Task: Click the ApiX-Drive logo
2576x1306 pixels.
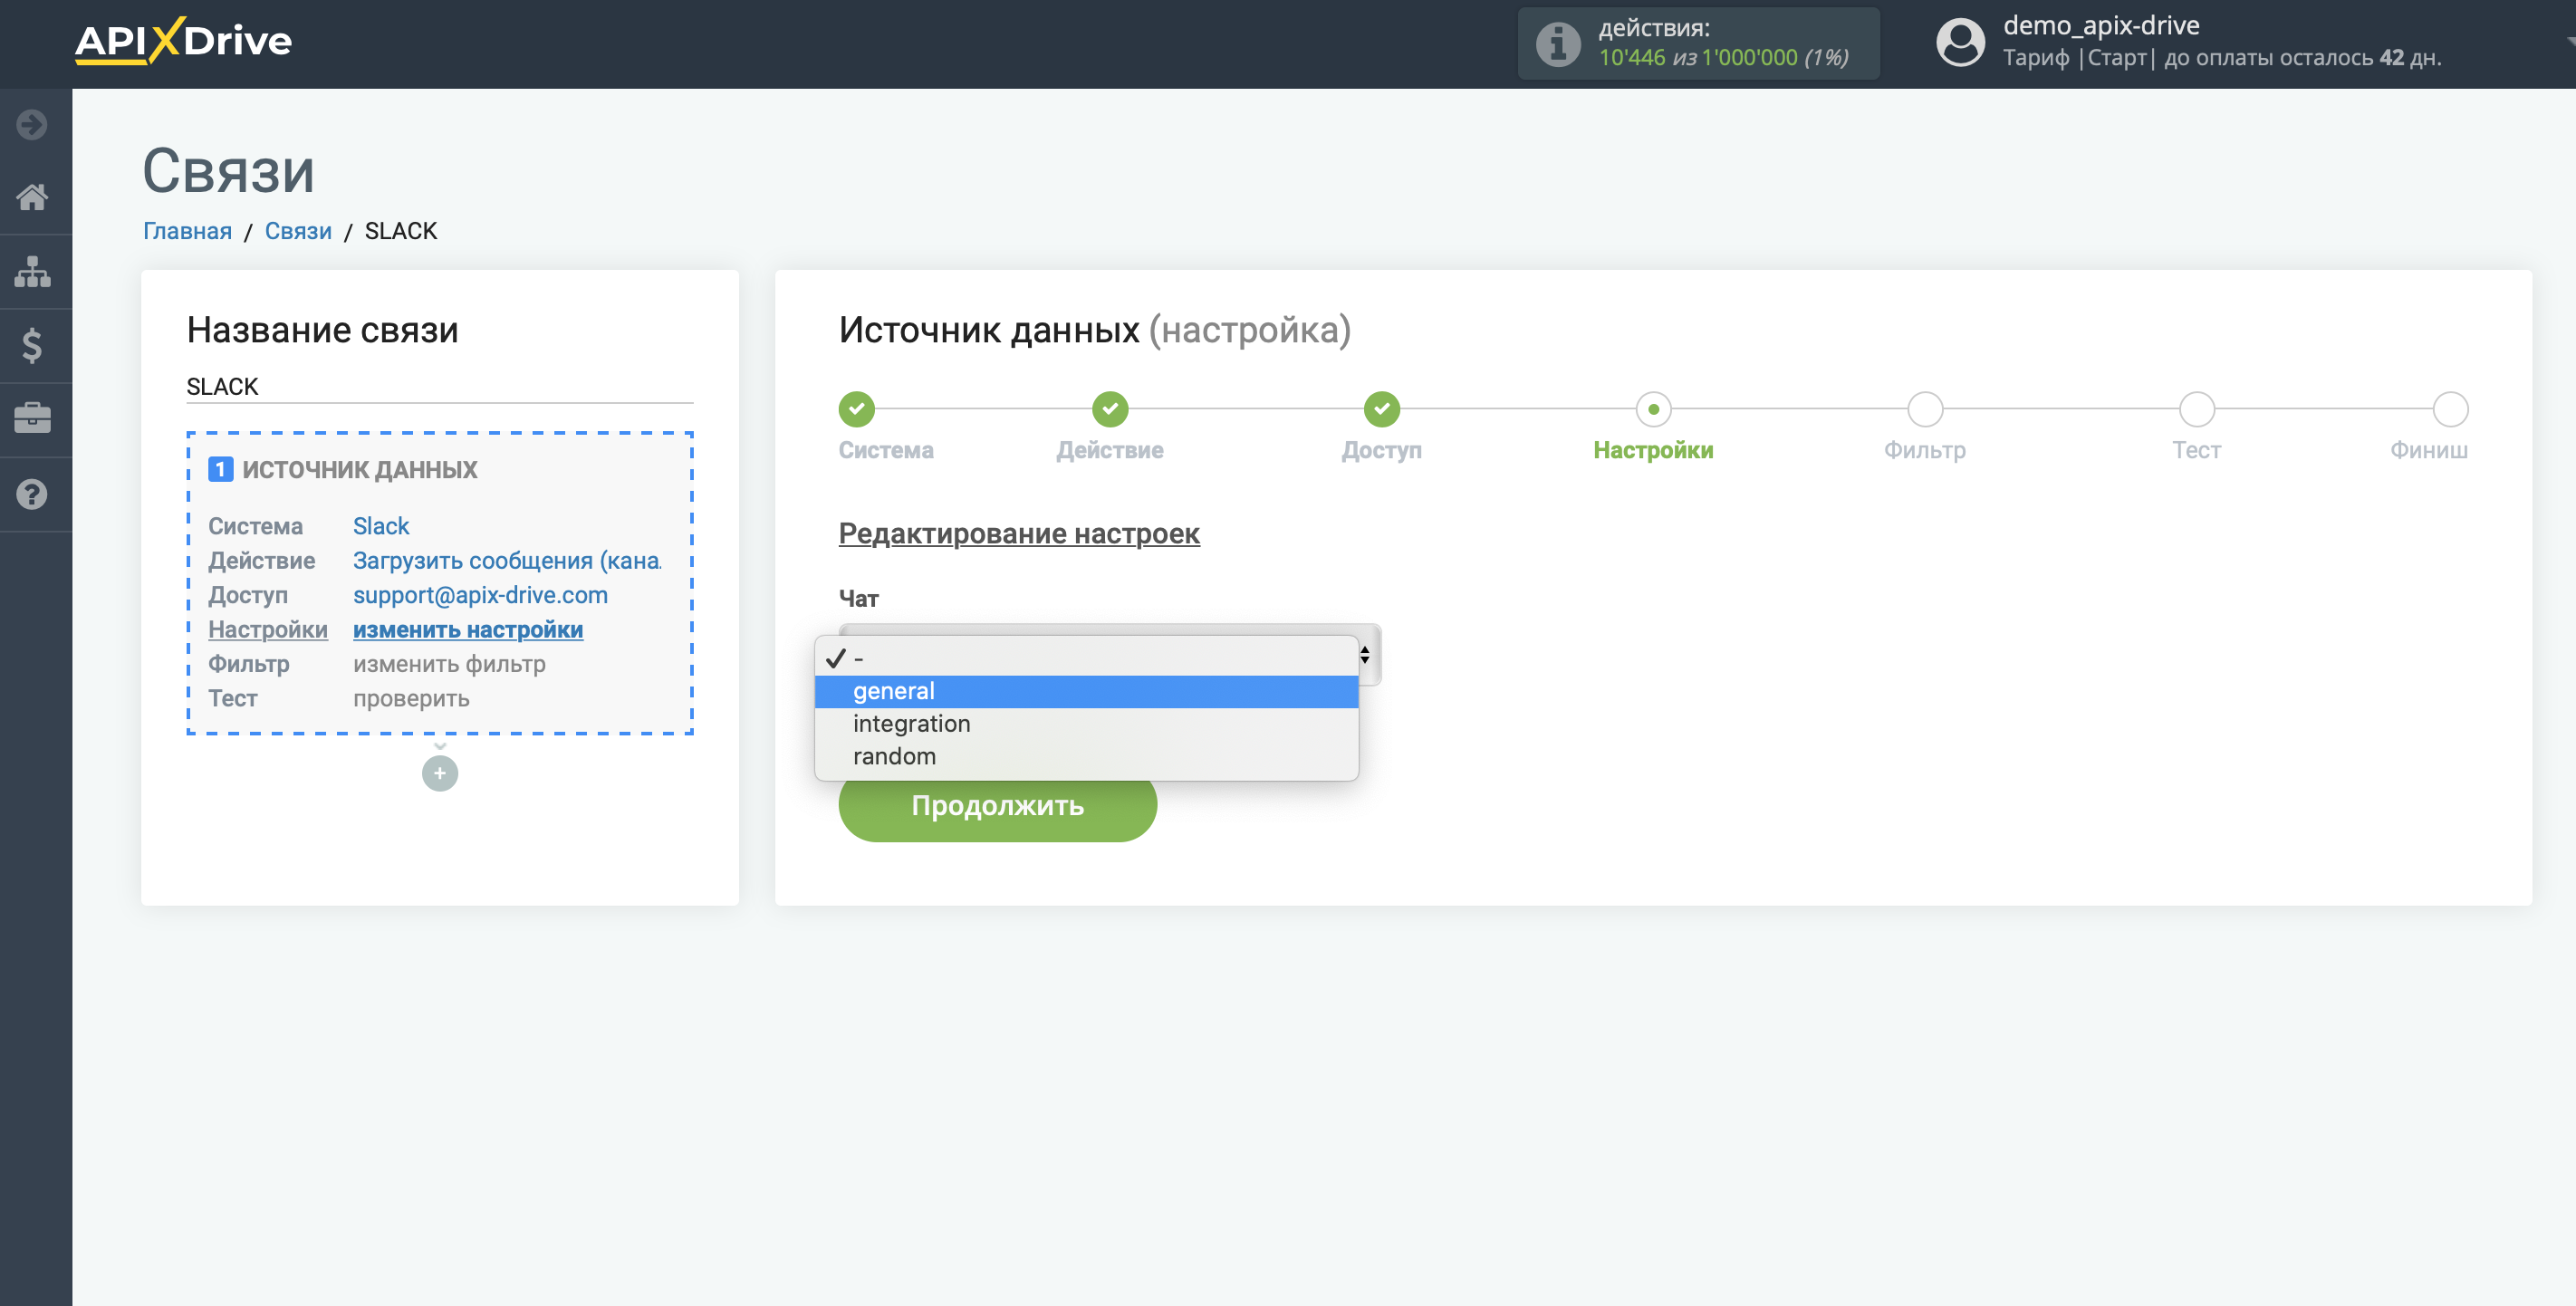Action: pyautogui.click(x=183, y=41)
